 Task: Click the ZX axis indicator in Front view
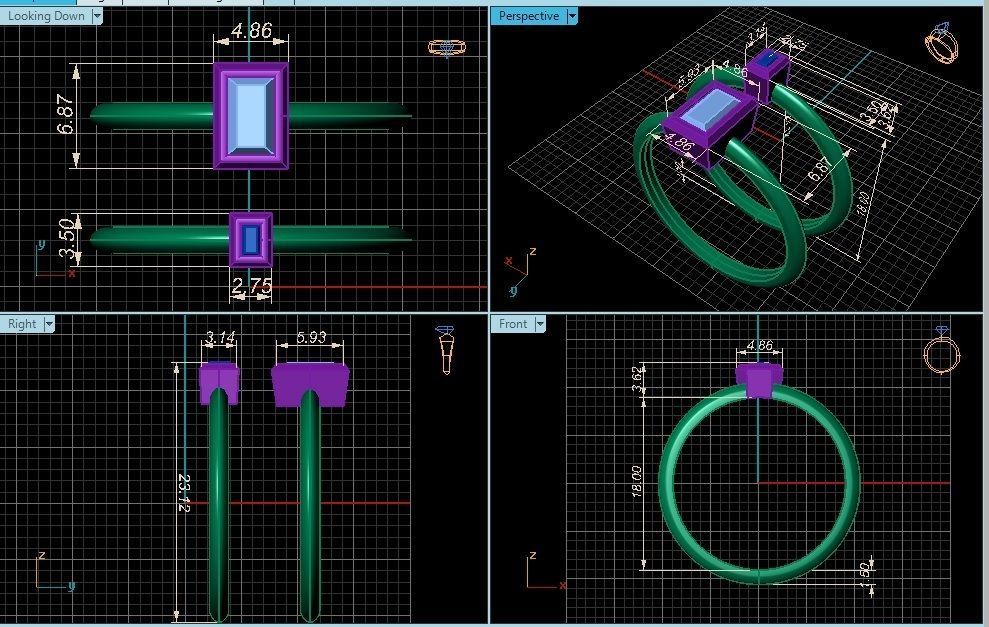546,572
